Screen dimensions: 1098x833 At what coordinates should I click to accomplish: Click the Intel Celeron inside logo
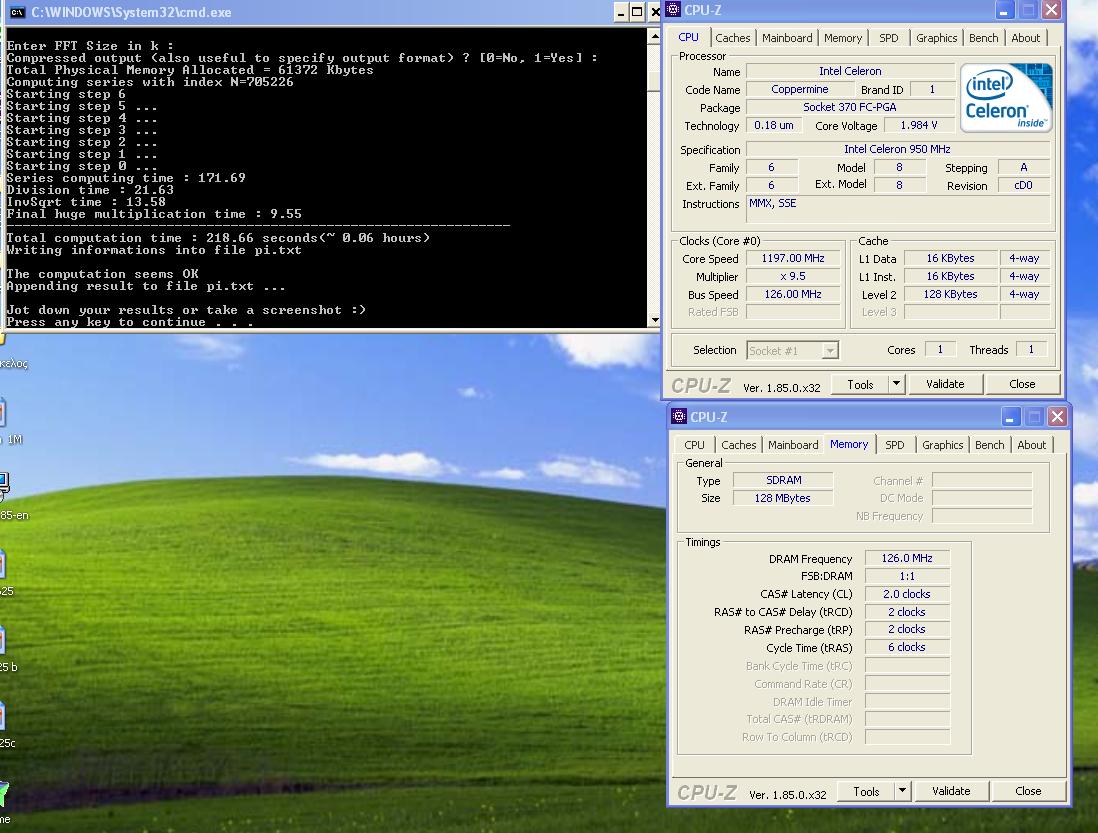[x=1006, y=98]
